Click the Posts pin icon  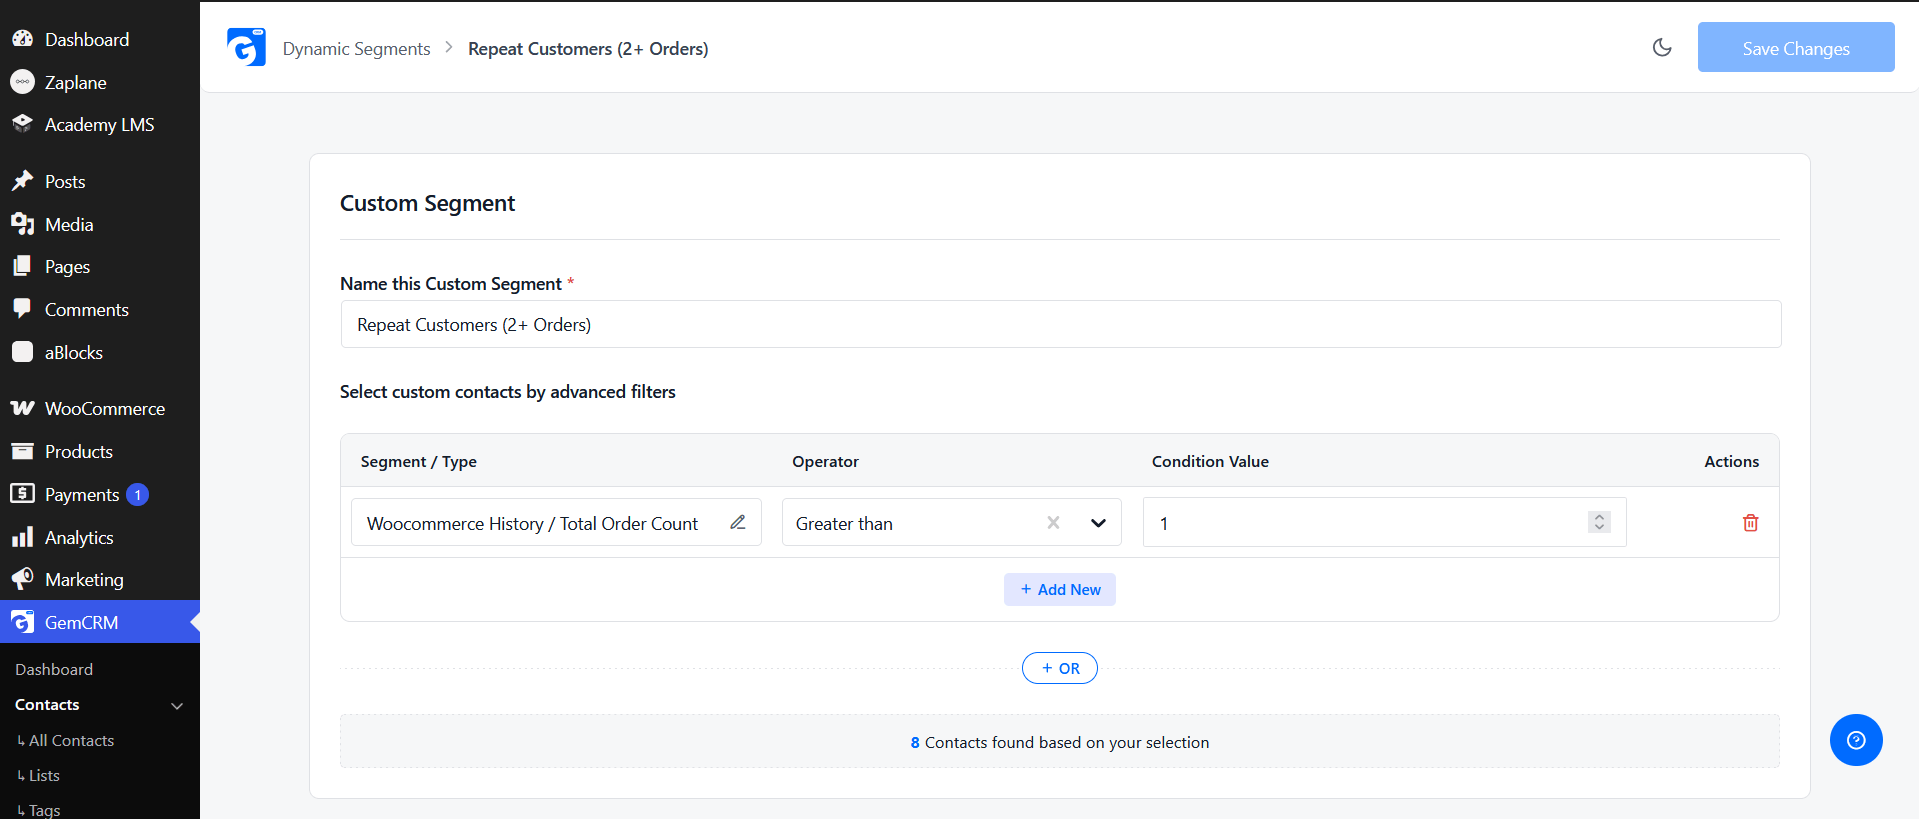pos(22,181)
